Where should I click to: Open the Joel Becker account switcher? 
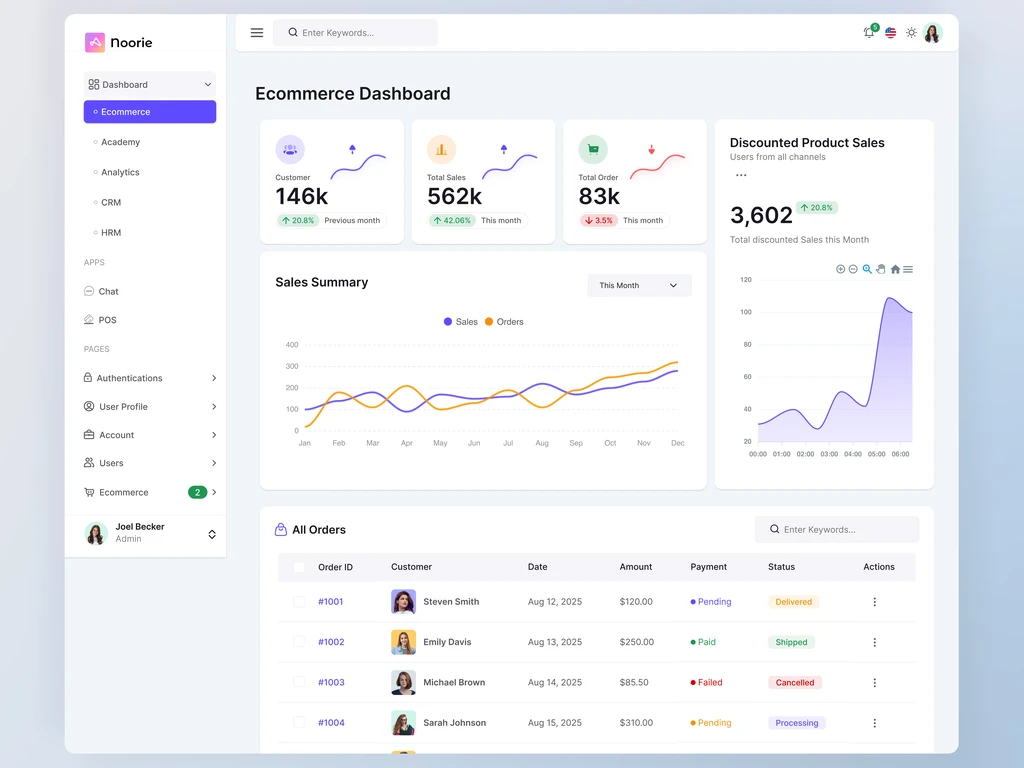(x=212, y=534)
